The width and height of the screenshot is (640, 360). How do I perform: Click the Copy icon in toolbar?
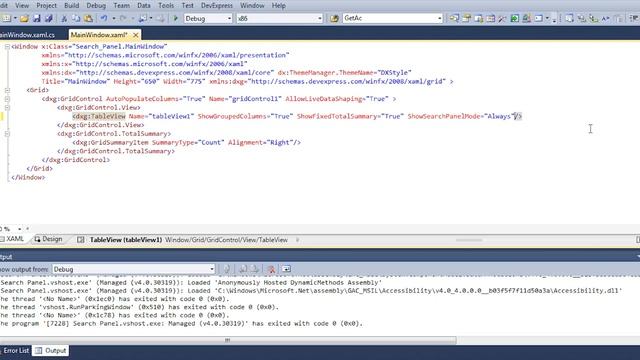pos(76,18)
